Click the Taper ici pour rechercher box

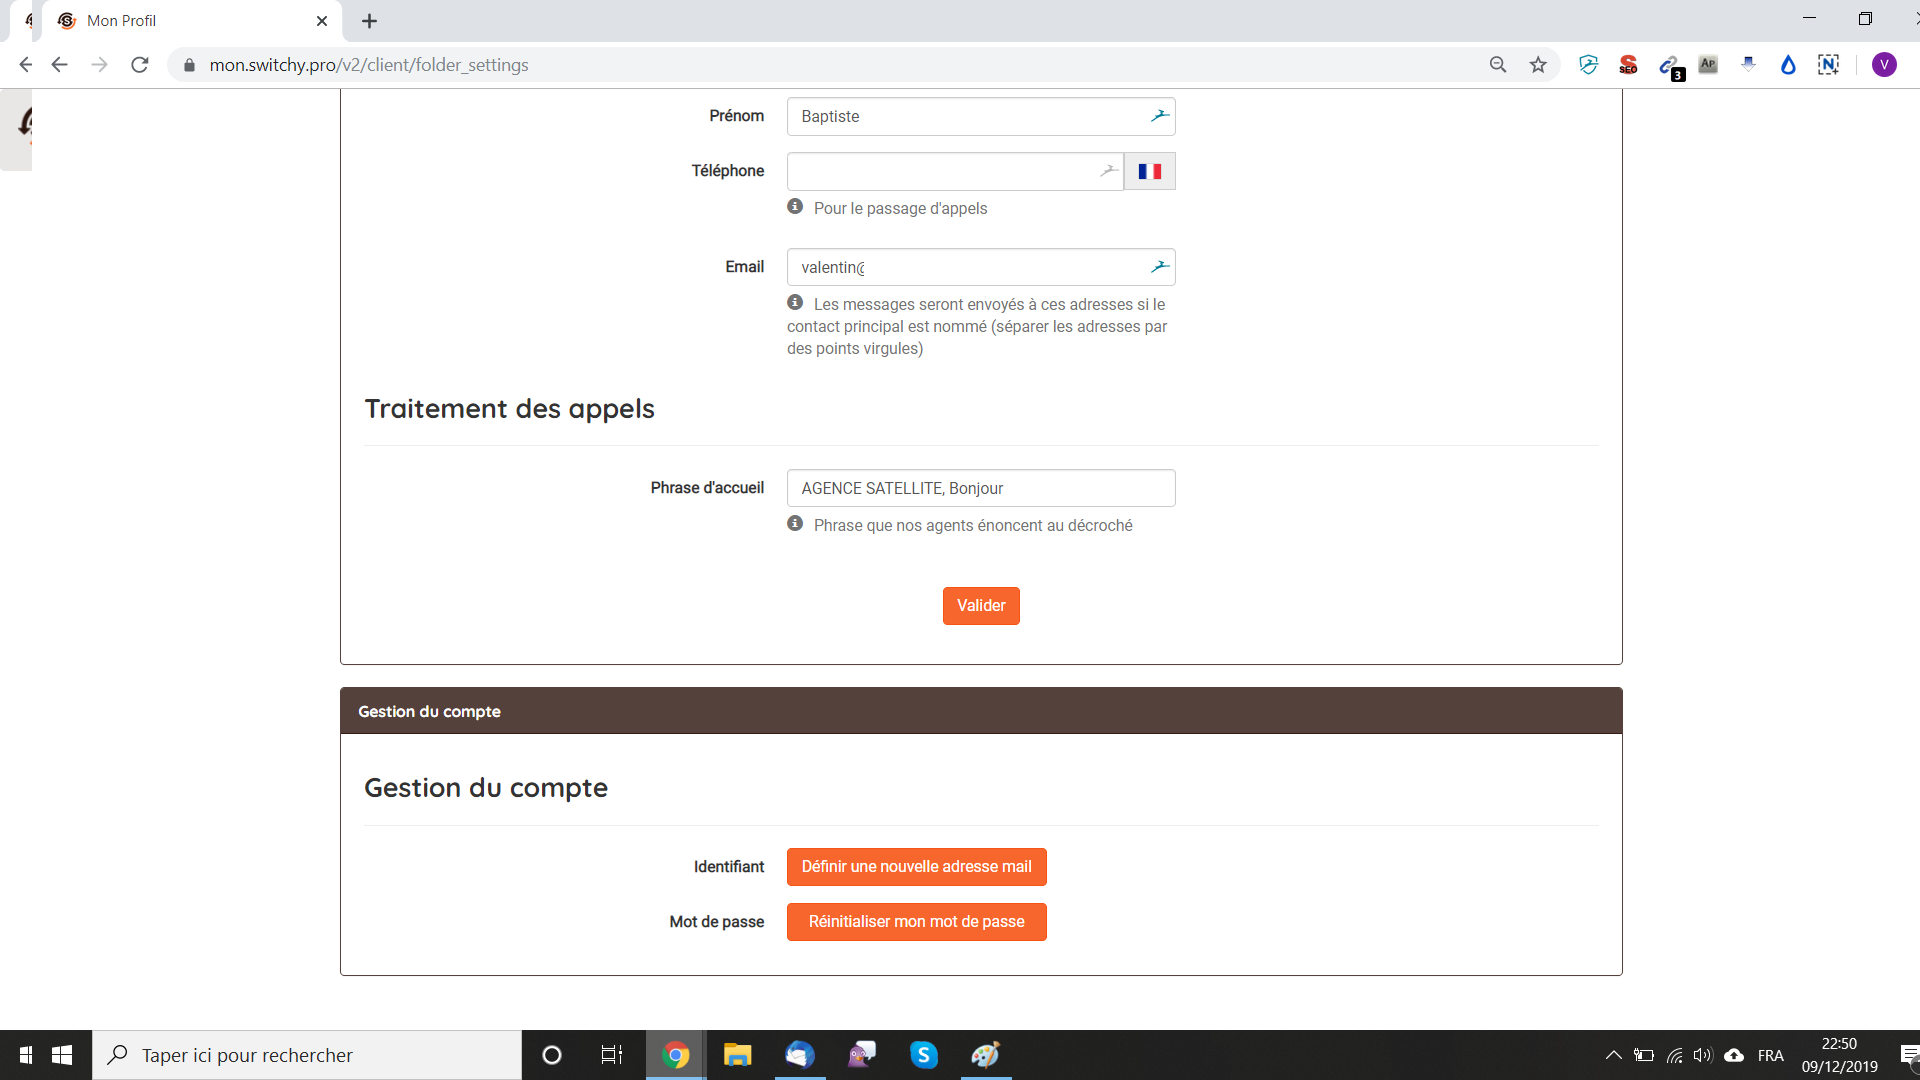pyautogui.click(x=307, y=1055)
